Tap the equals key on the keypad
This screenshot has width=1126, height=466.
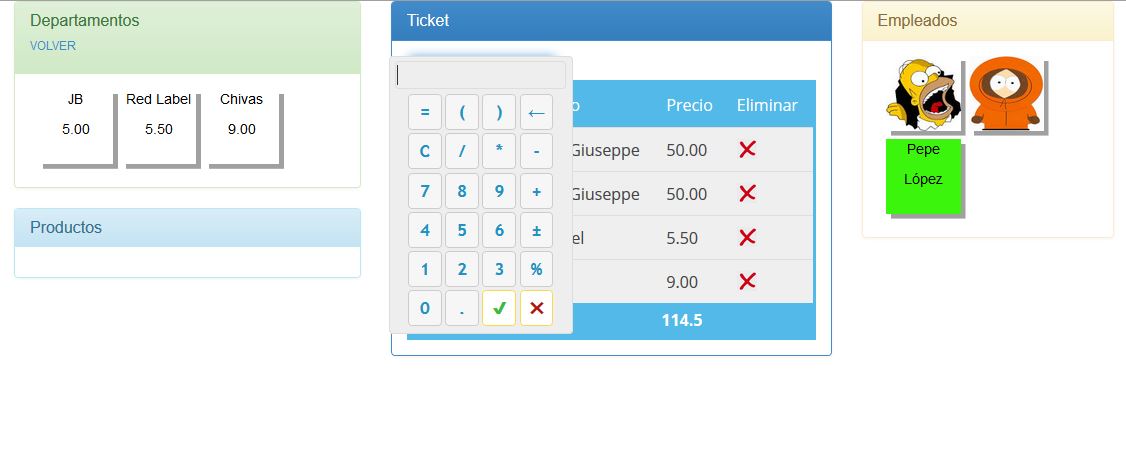425,112
